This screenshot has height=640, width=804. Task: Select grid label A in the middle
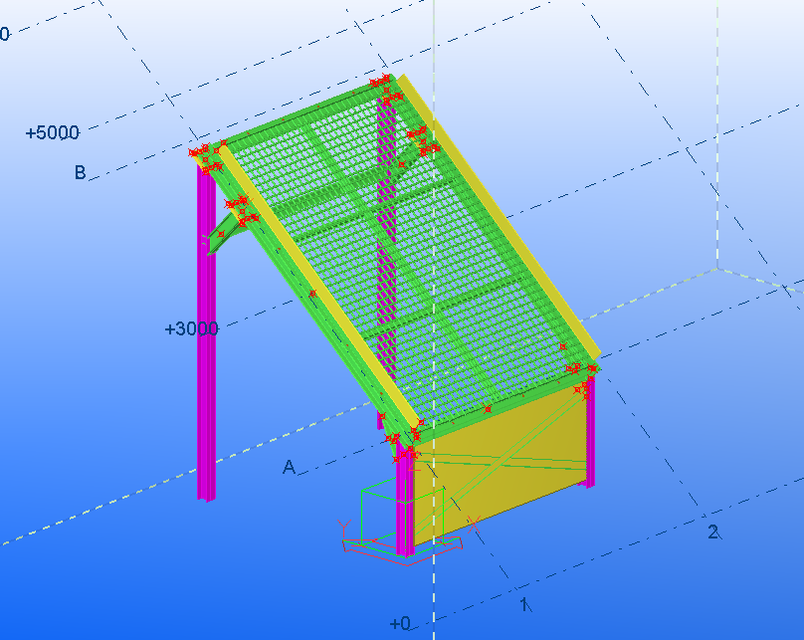click(x=289, y=465)
